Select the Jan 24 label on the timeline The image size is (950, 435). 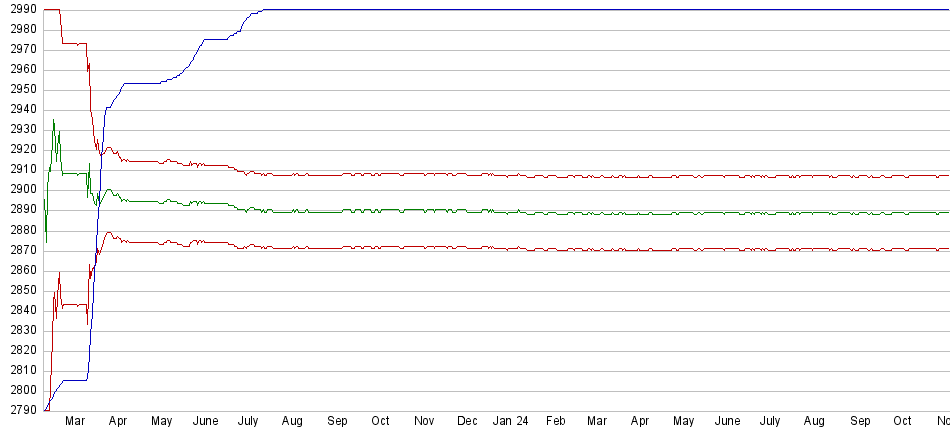tap(510, 421)
